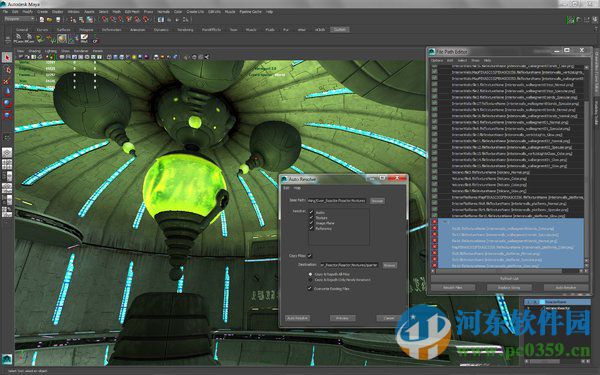Viewport: 600px width, 375px height.
Task: Click the Auto Resolve button in Auto Resolver dialog
Action: [297, 318]
